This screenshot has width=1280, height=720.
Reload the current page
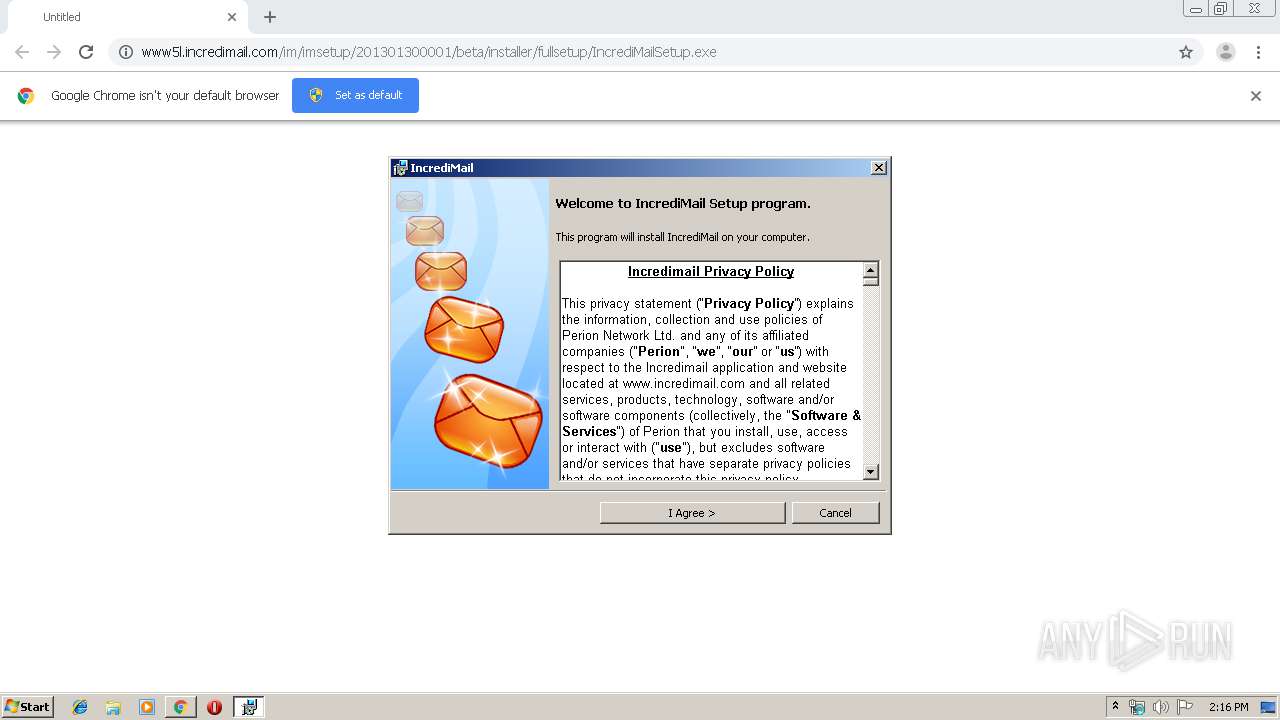(x=86, y=52)
